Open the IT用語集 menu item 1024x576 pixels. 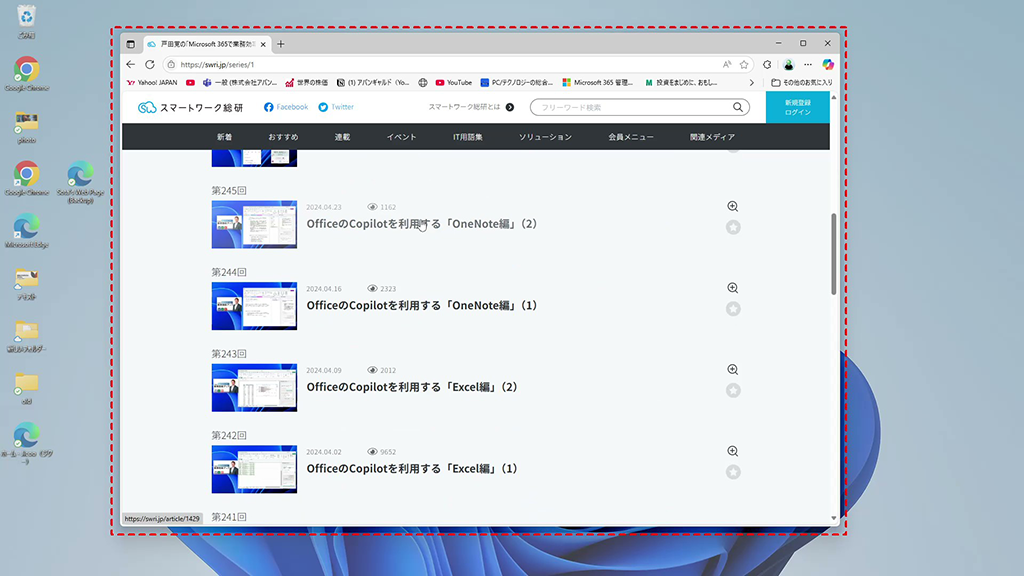[468, 137]
